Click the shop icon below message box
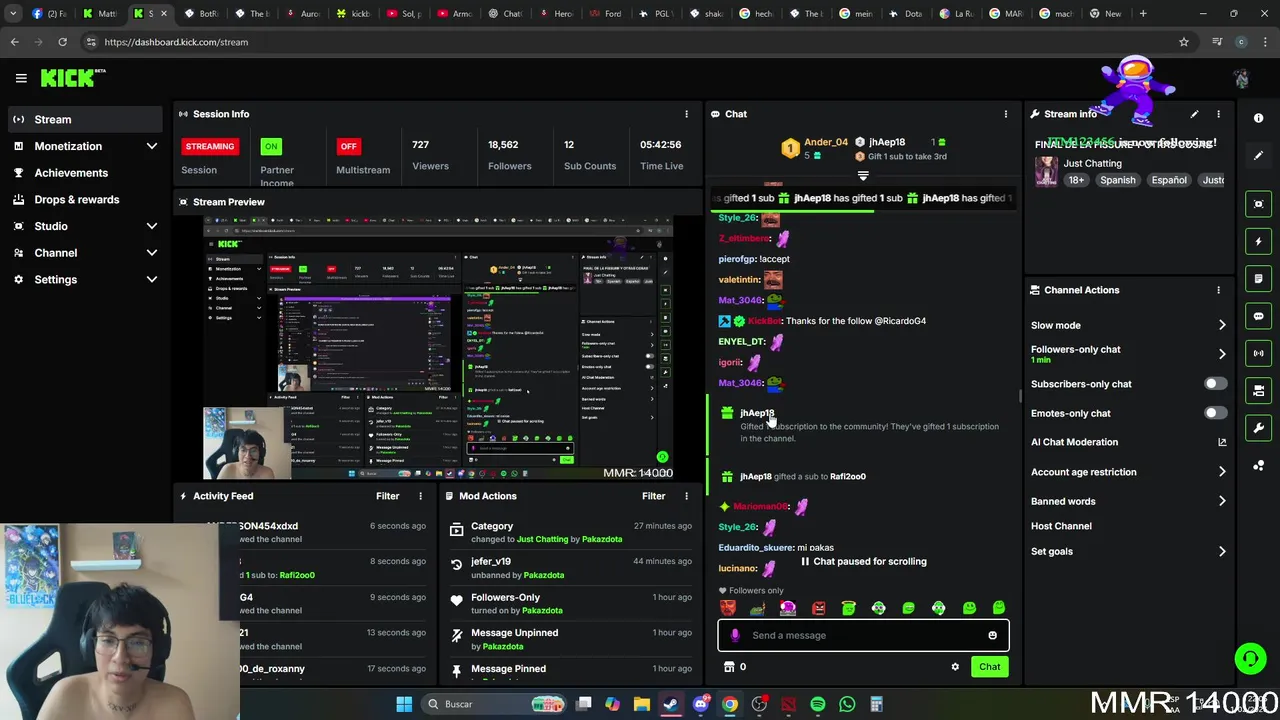This screenshot has height=720, width=1280. click(729, 667)
